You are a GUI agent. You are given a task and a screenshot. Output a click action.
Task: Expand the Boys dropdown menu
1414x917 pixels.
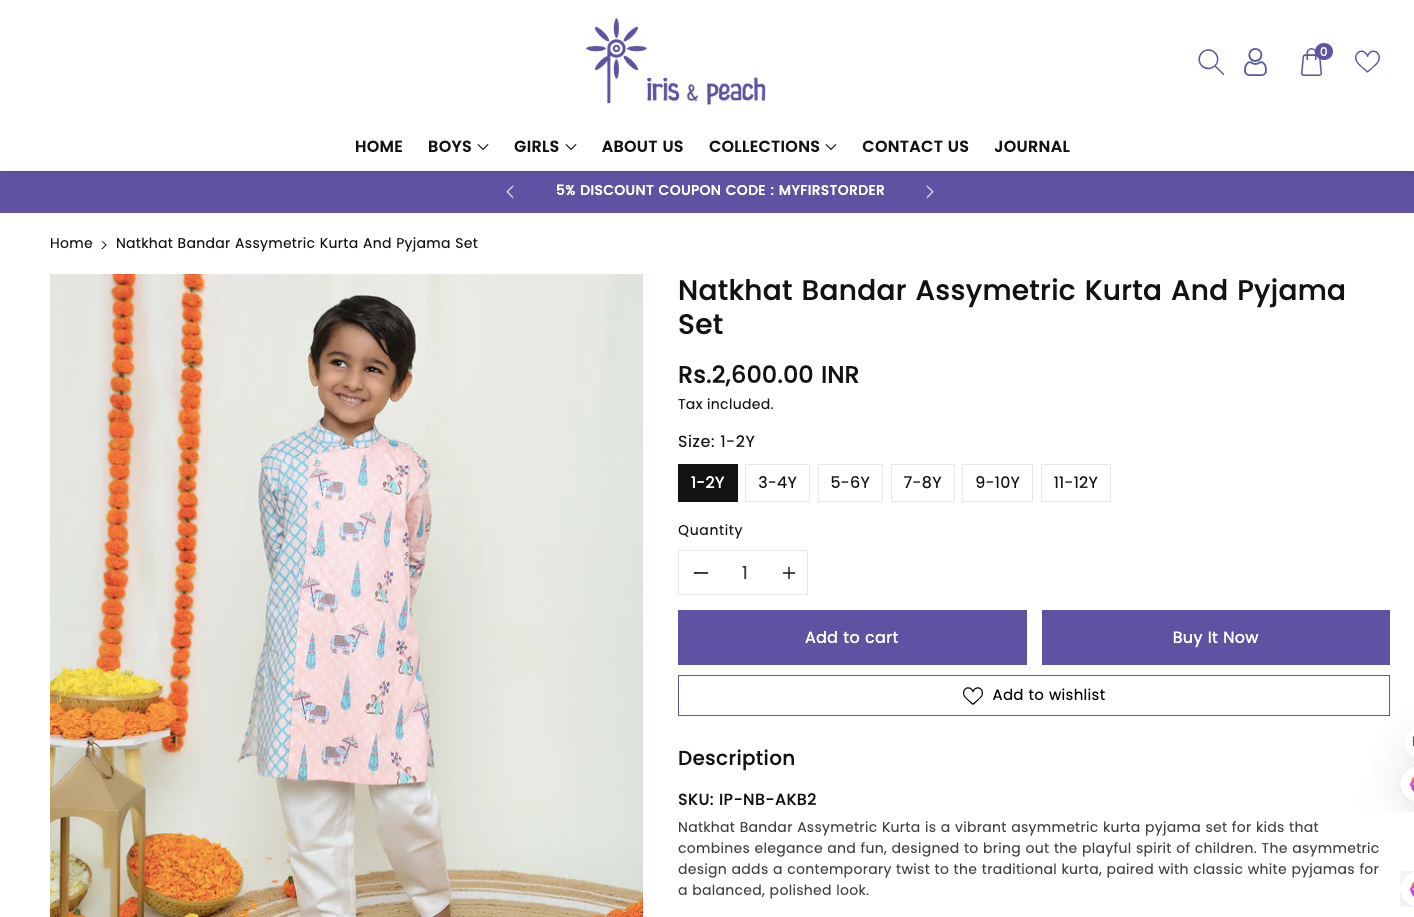point(458,147)
